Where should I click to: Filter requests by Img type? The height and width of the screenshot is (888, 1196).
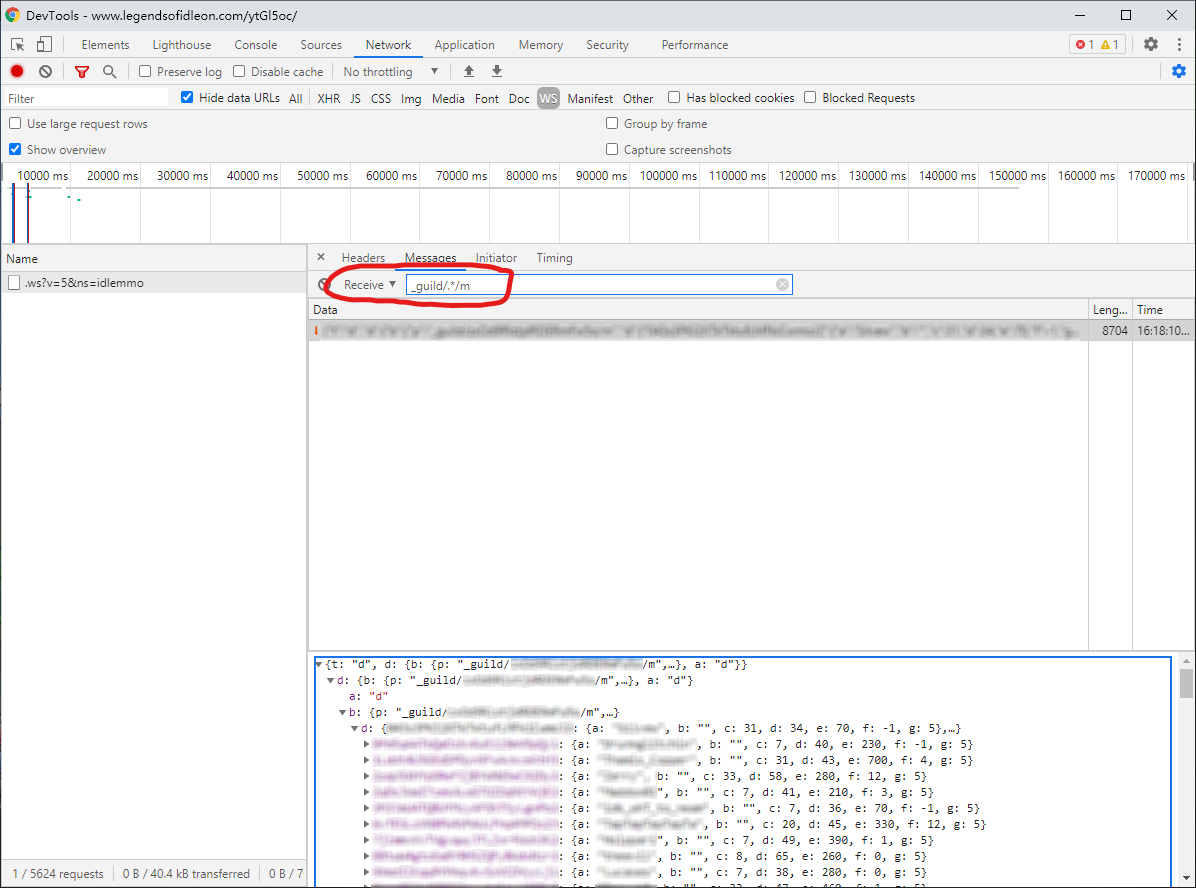[x=411, y=98]
